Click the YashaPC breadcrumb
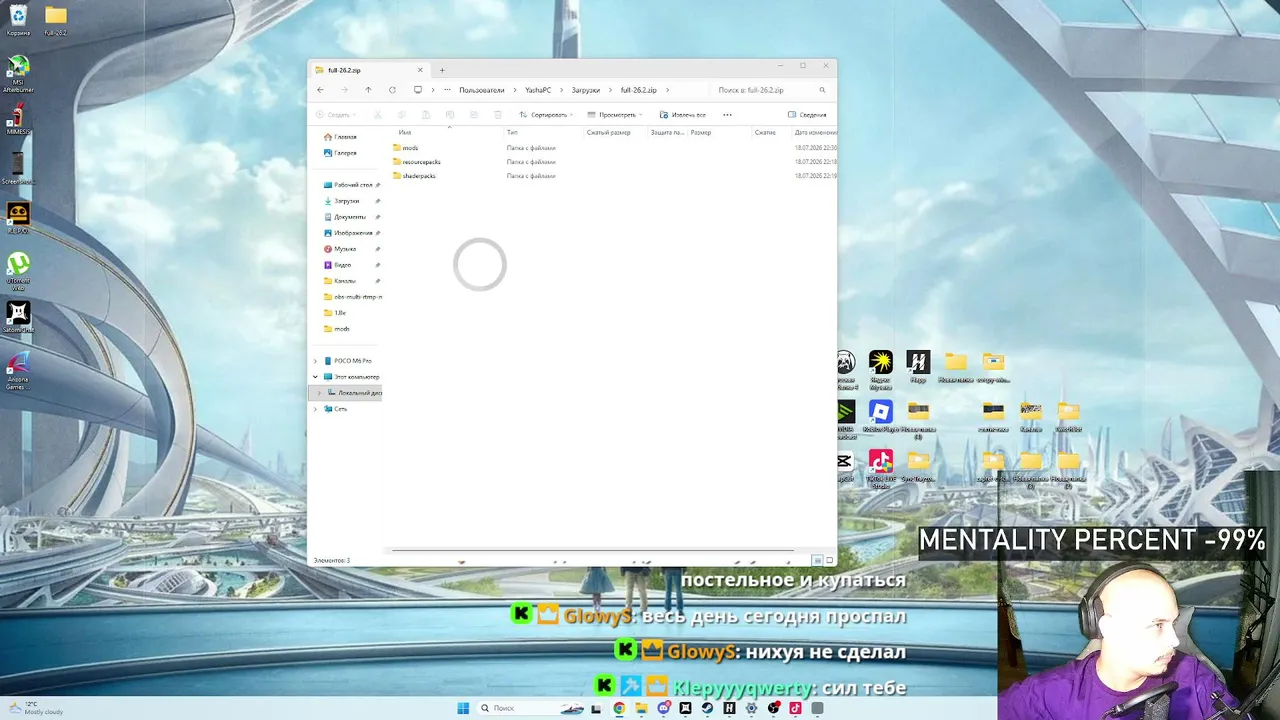 click(538, 90)
